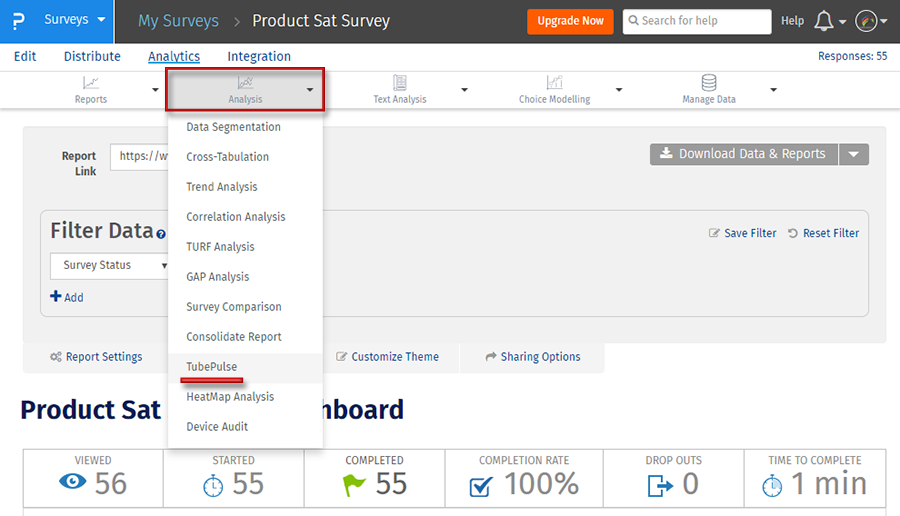Select TubePulse from Analysis menu

(212, 367)
